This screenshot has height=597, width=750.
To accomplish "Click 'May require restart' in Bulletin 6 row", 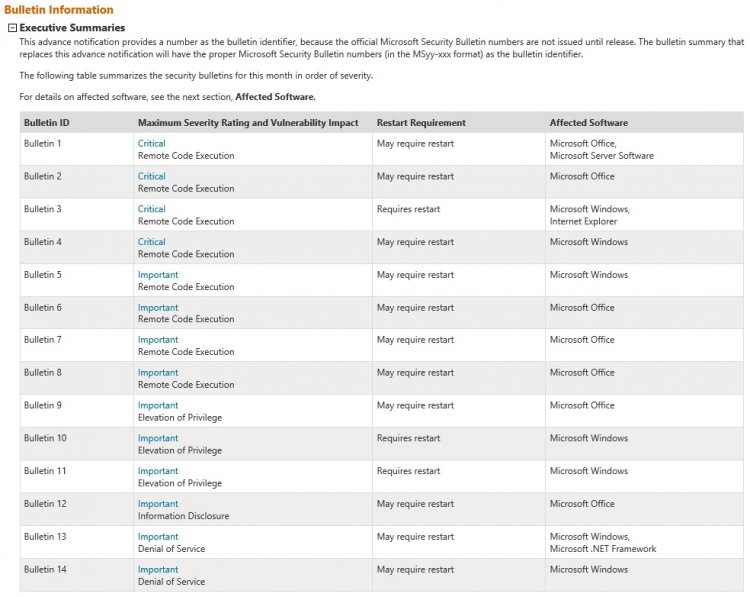I will (415, 308).
